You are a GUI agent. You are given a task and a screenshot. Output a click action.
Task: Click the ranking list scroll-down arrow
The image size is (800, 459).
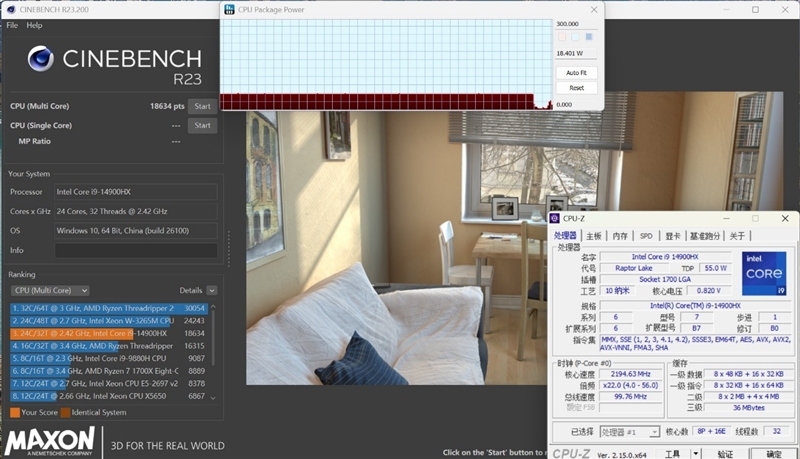pyautogui.click(x=213, y=398)
